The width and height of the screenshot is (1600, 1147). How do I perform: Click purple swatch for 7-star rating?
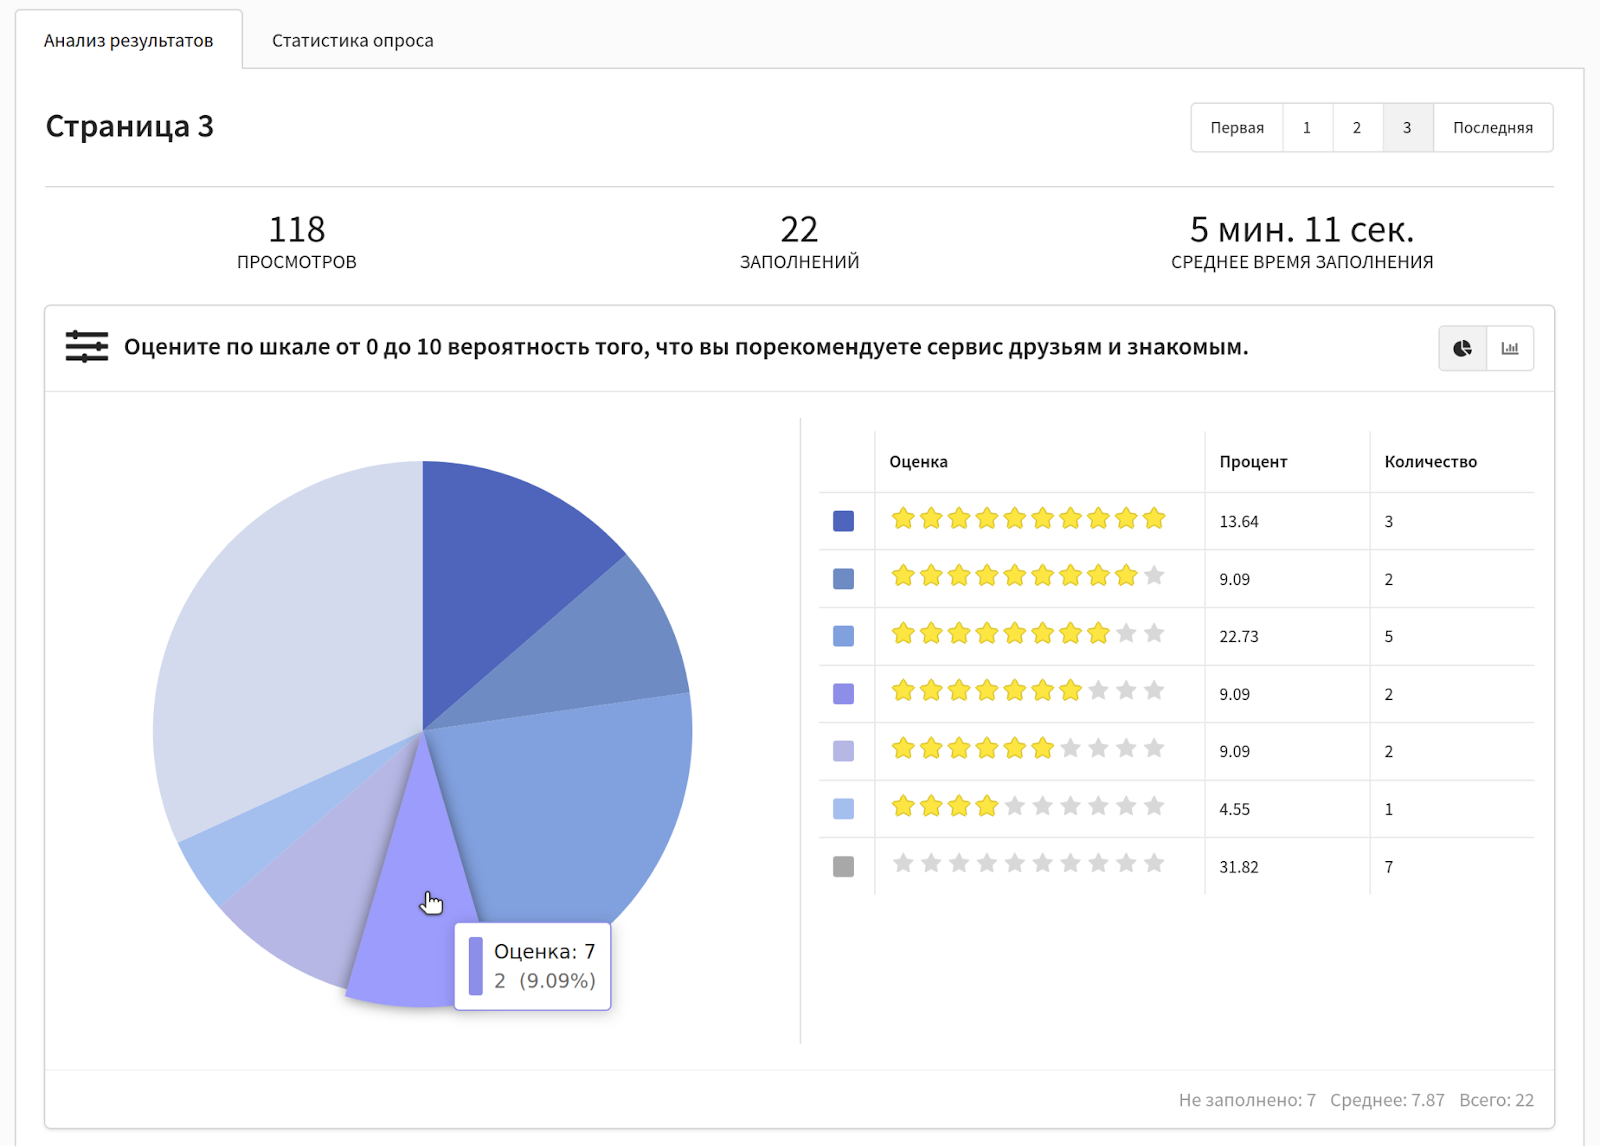[x=843, y=694]
